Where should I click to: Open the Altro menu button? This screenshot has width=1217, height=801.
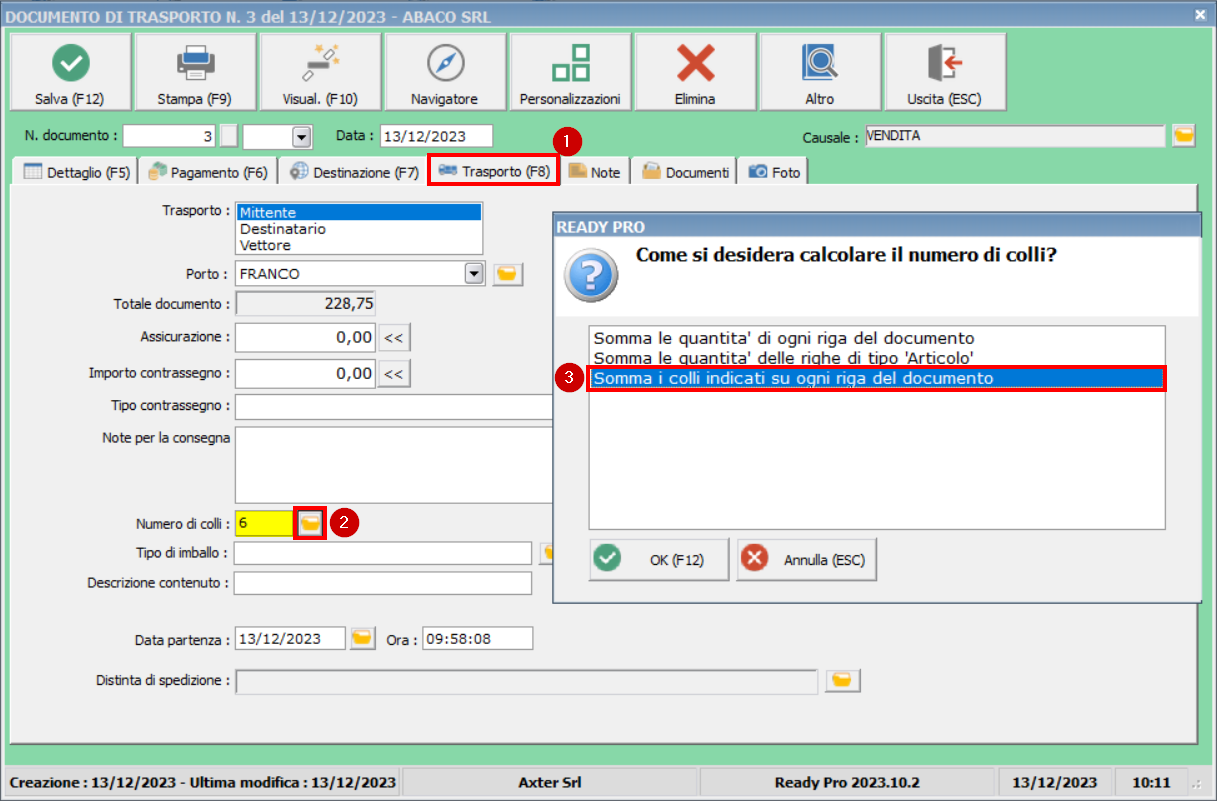point(819,65)
